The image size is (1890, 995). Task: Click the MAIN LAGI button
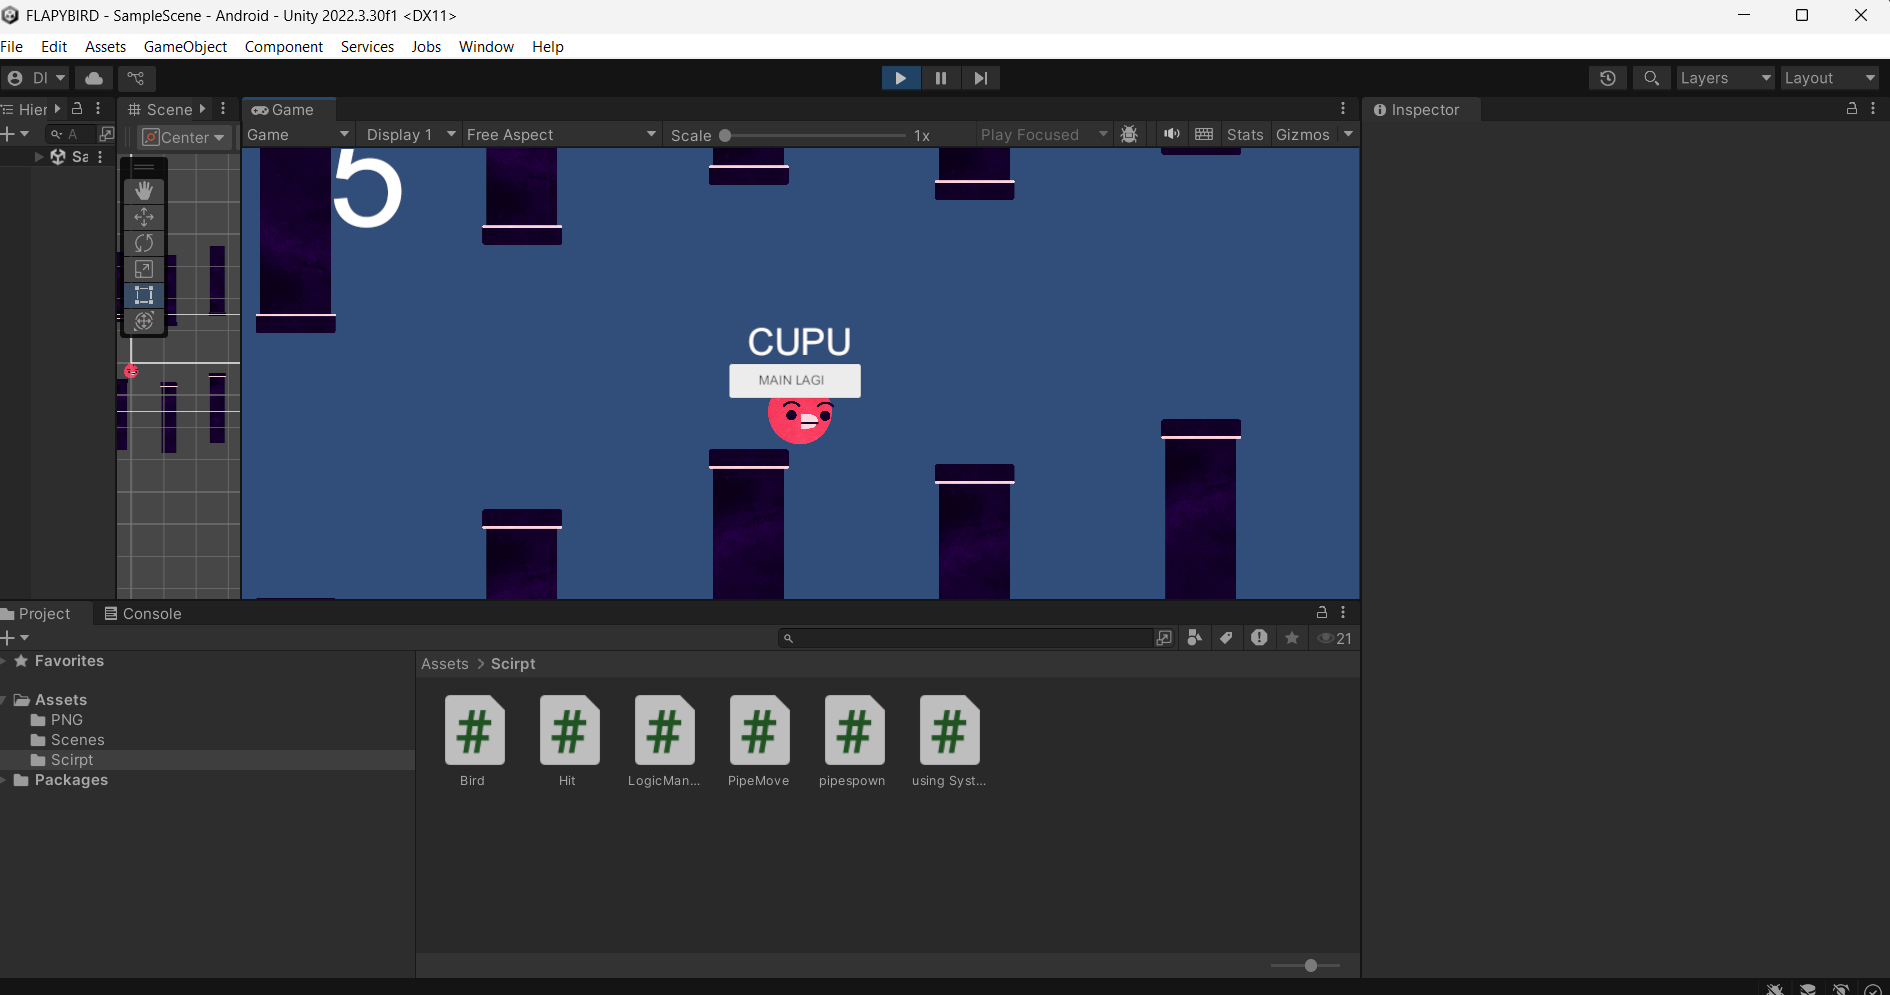tap(794, 381)
